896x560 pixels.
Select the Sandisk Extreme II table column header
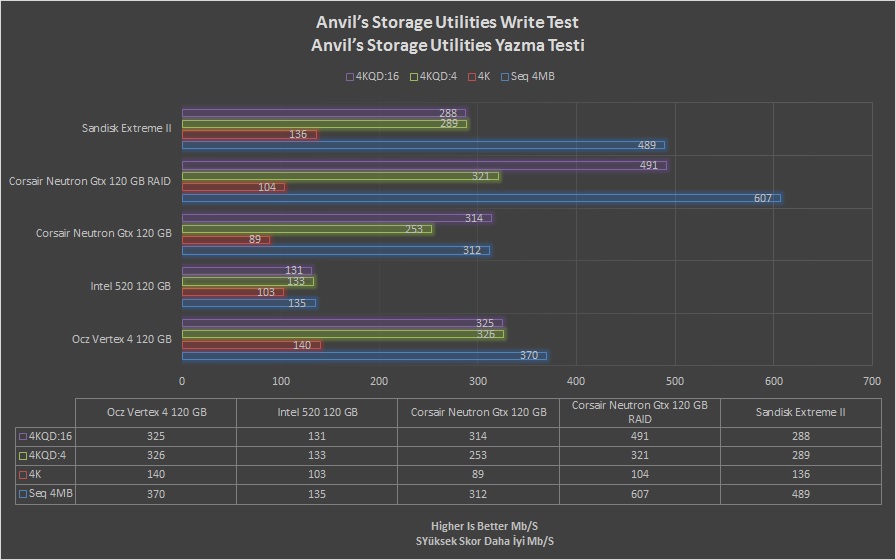coord(801,412)
